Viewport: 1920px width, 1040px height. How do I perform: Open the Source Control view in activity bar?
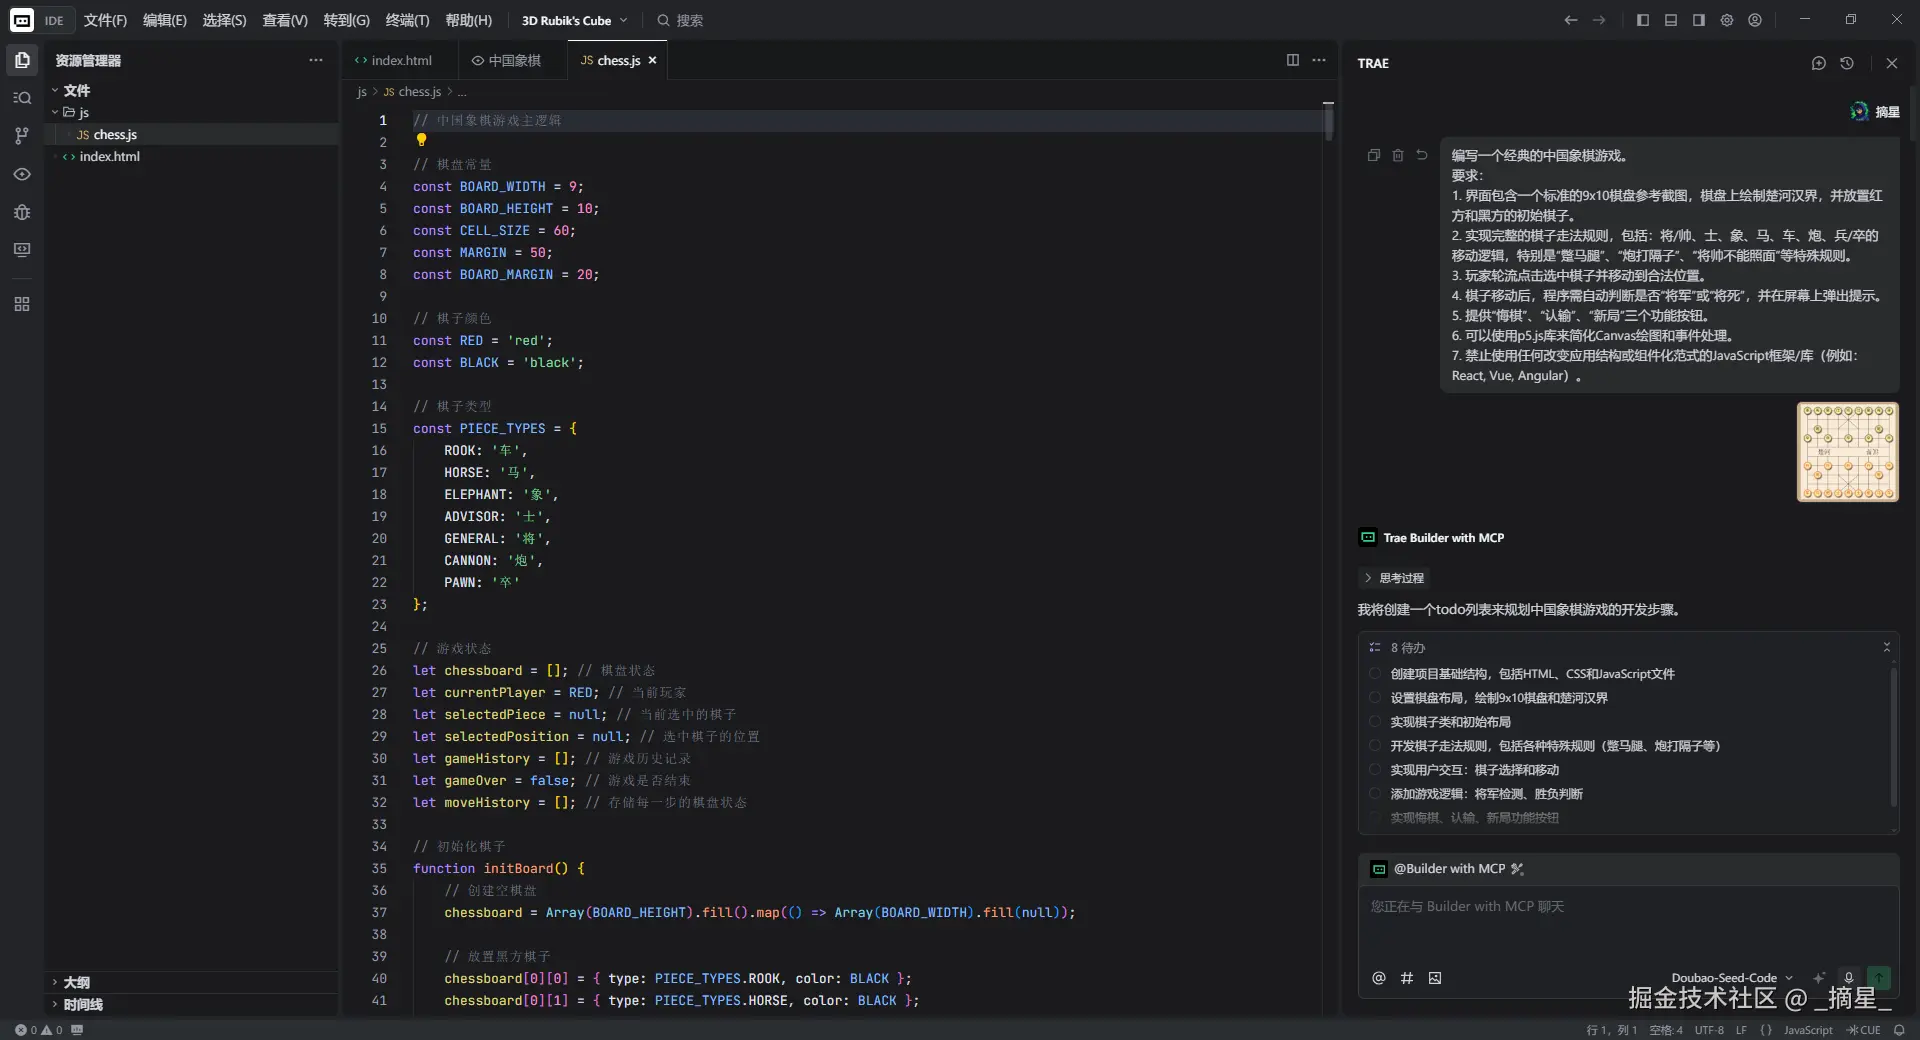[22, 136]
